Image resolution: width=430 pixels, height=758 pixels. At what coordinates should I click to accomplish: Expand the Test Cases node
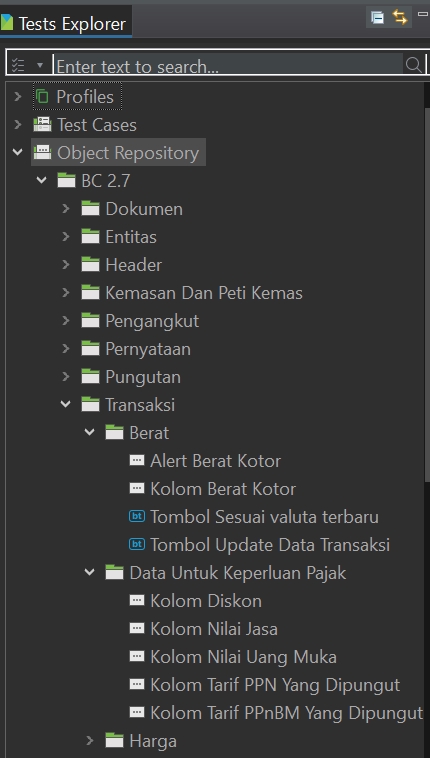pos(18,125)
